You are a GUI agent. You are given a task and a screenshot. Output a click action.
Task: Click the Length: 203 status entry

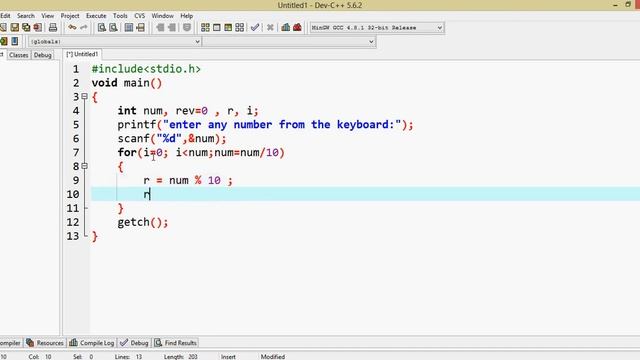pos(180,356)
